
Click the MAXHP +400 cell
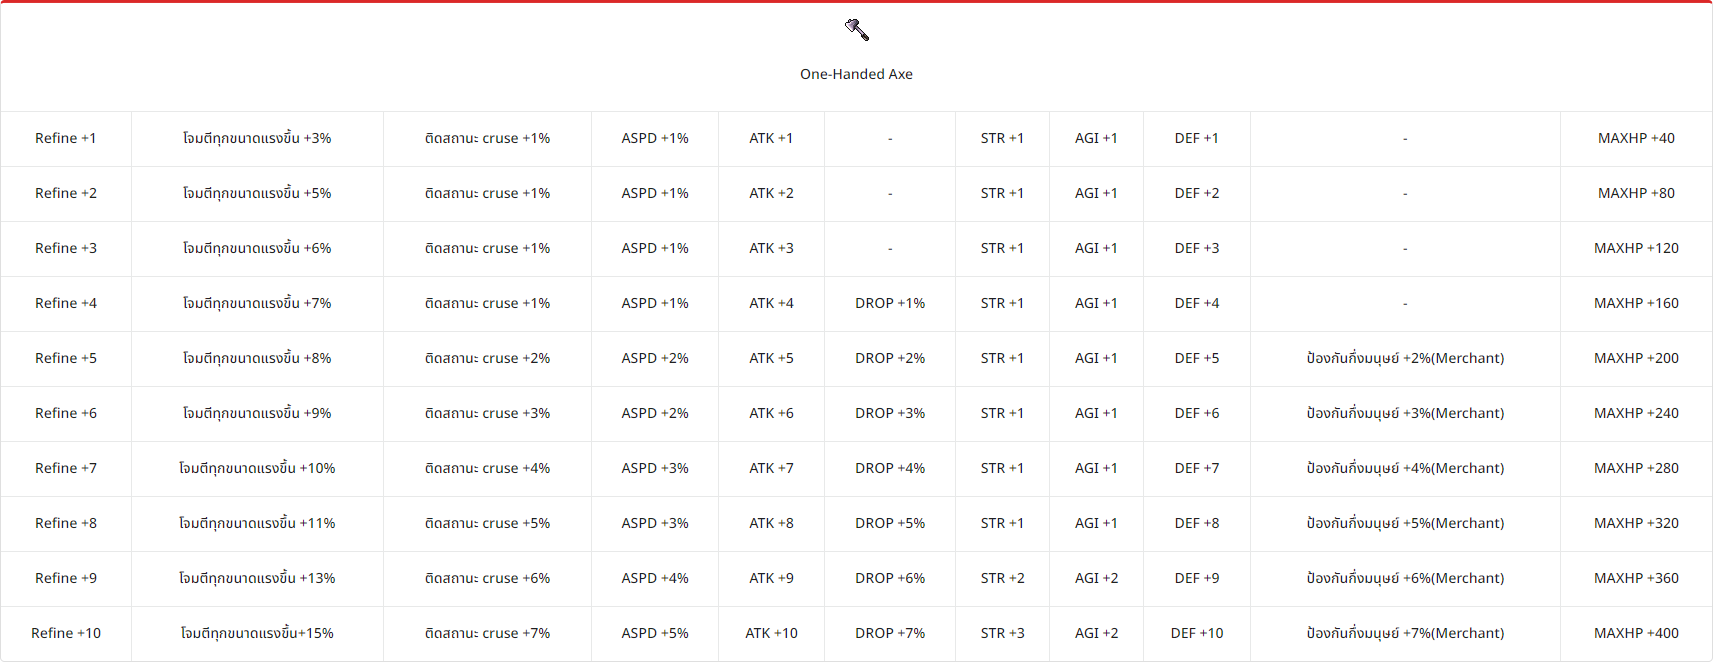tap(1636, 633)
